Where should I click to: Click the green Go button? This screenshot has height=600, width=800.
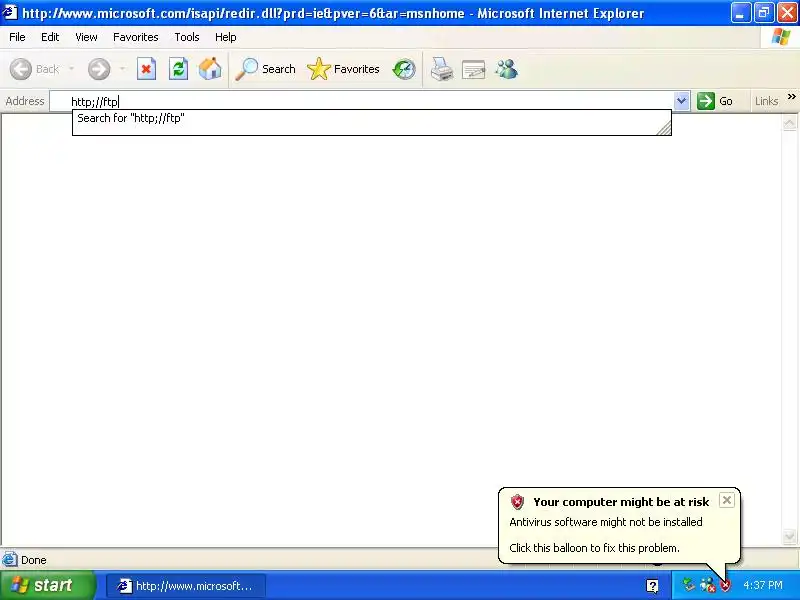coord(715,101)
